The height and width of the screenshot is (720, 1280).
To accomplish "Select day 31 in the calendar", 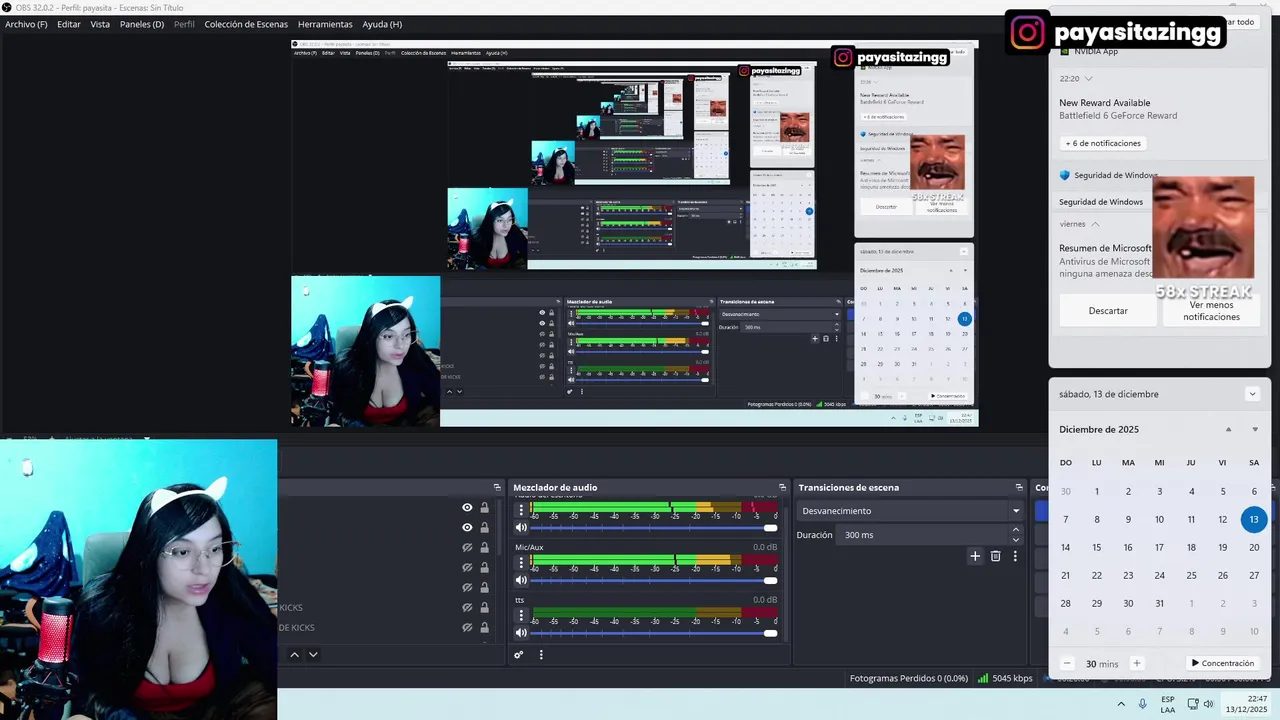I will [x=1159, y=603].
